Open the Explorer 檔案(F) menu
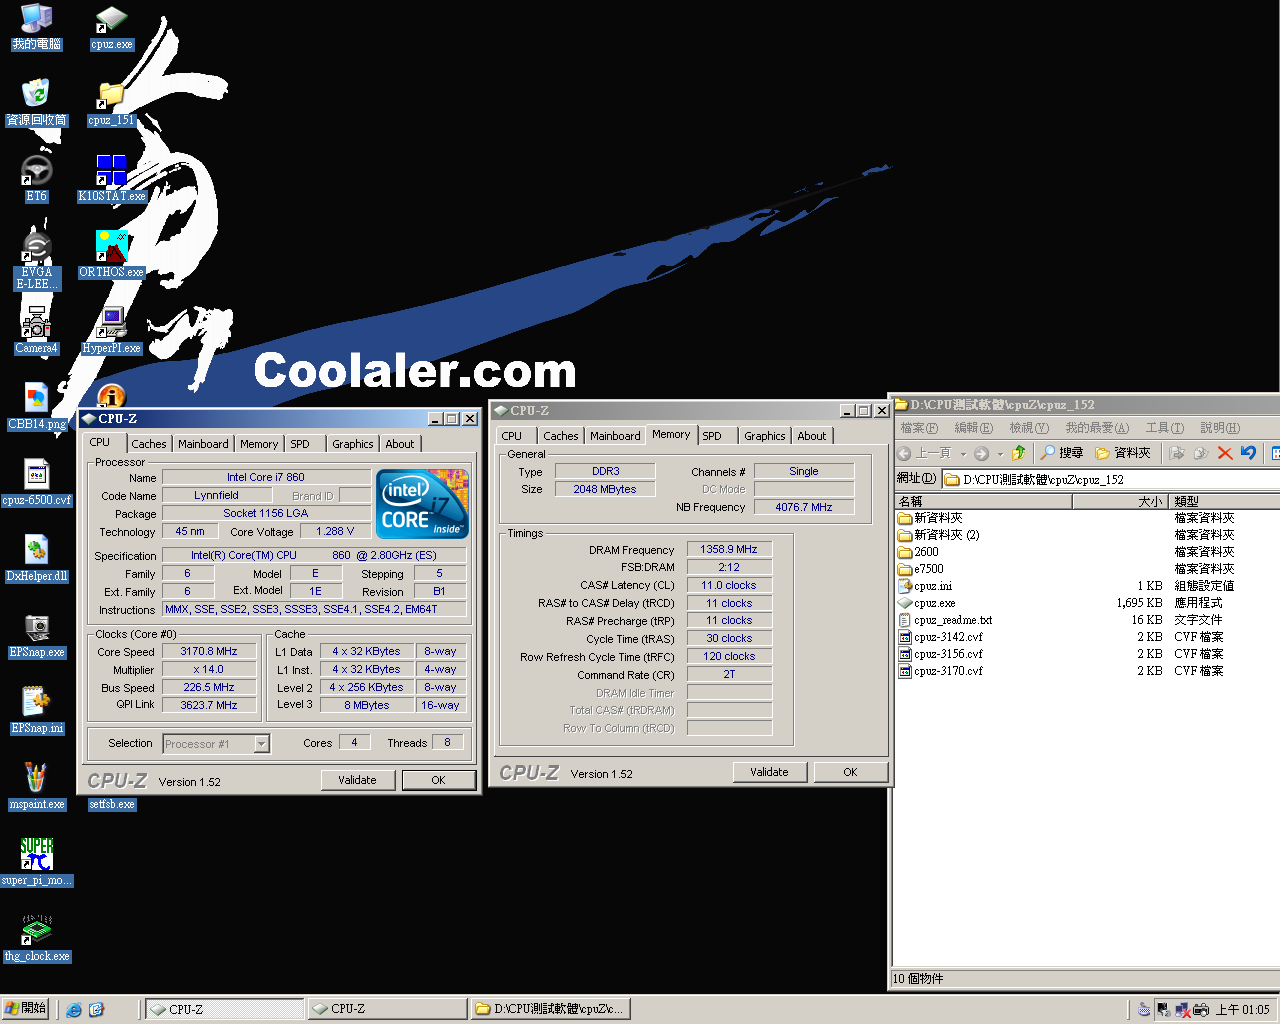Viewport: 1280px width, 1024px height. 919,428
